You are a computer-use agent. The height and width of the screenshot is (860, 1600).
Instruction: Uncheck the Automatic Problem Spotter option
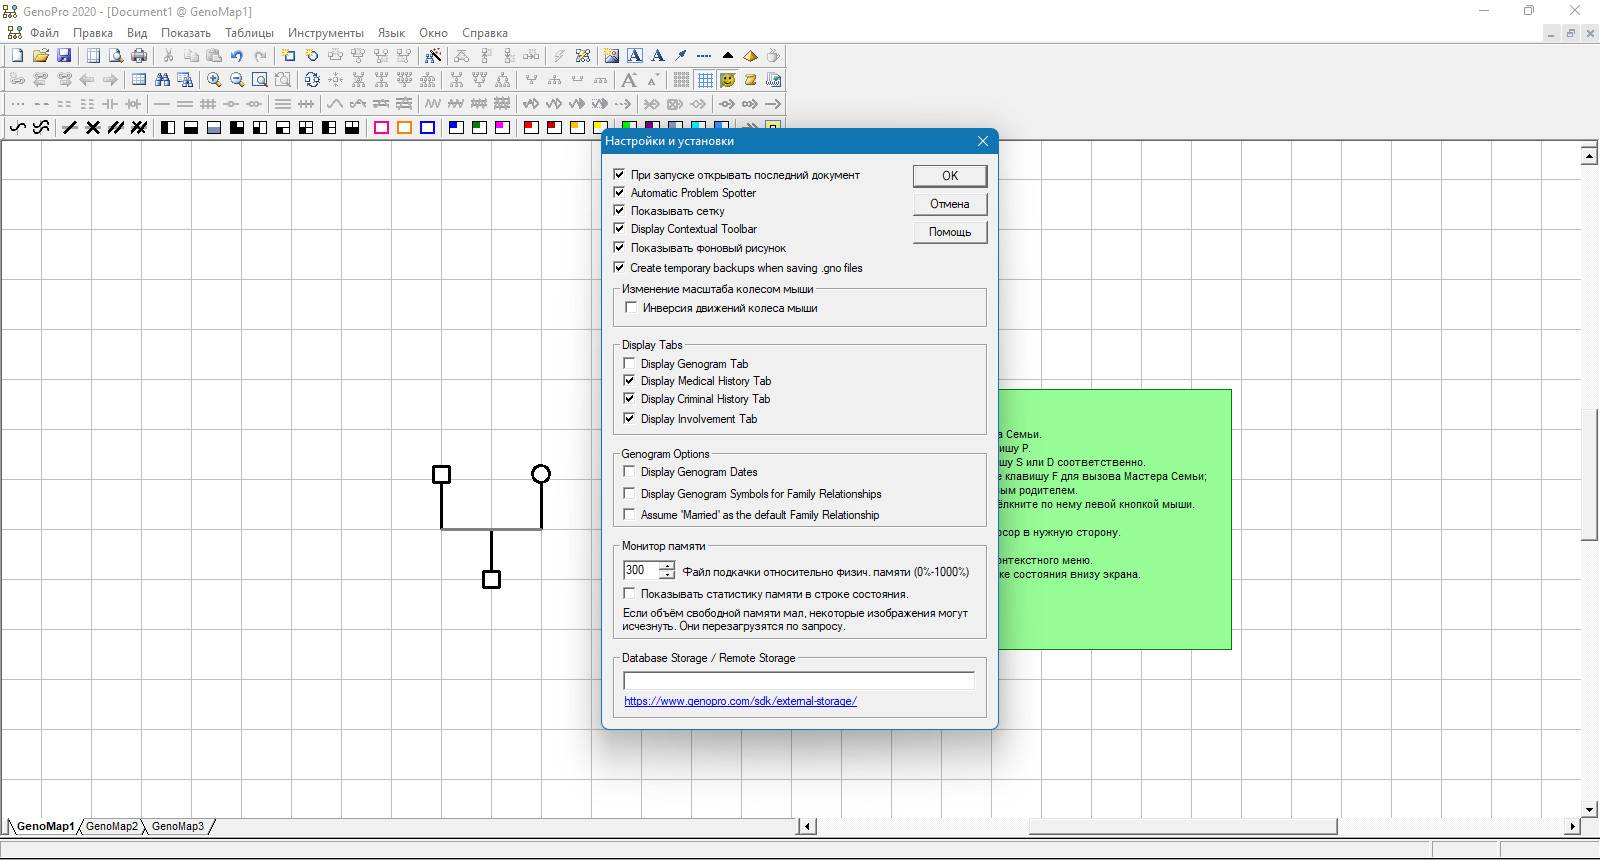tap(619, 192)
